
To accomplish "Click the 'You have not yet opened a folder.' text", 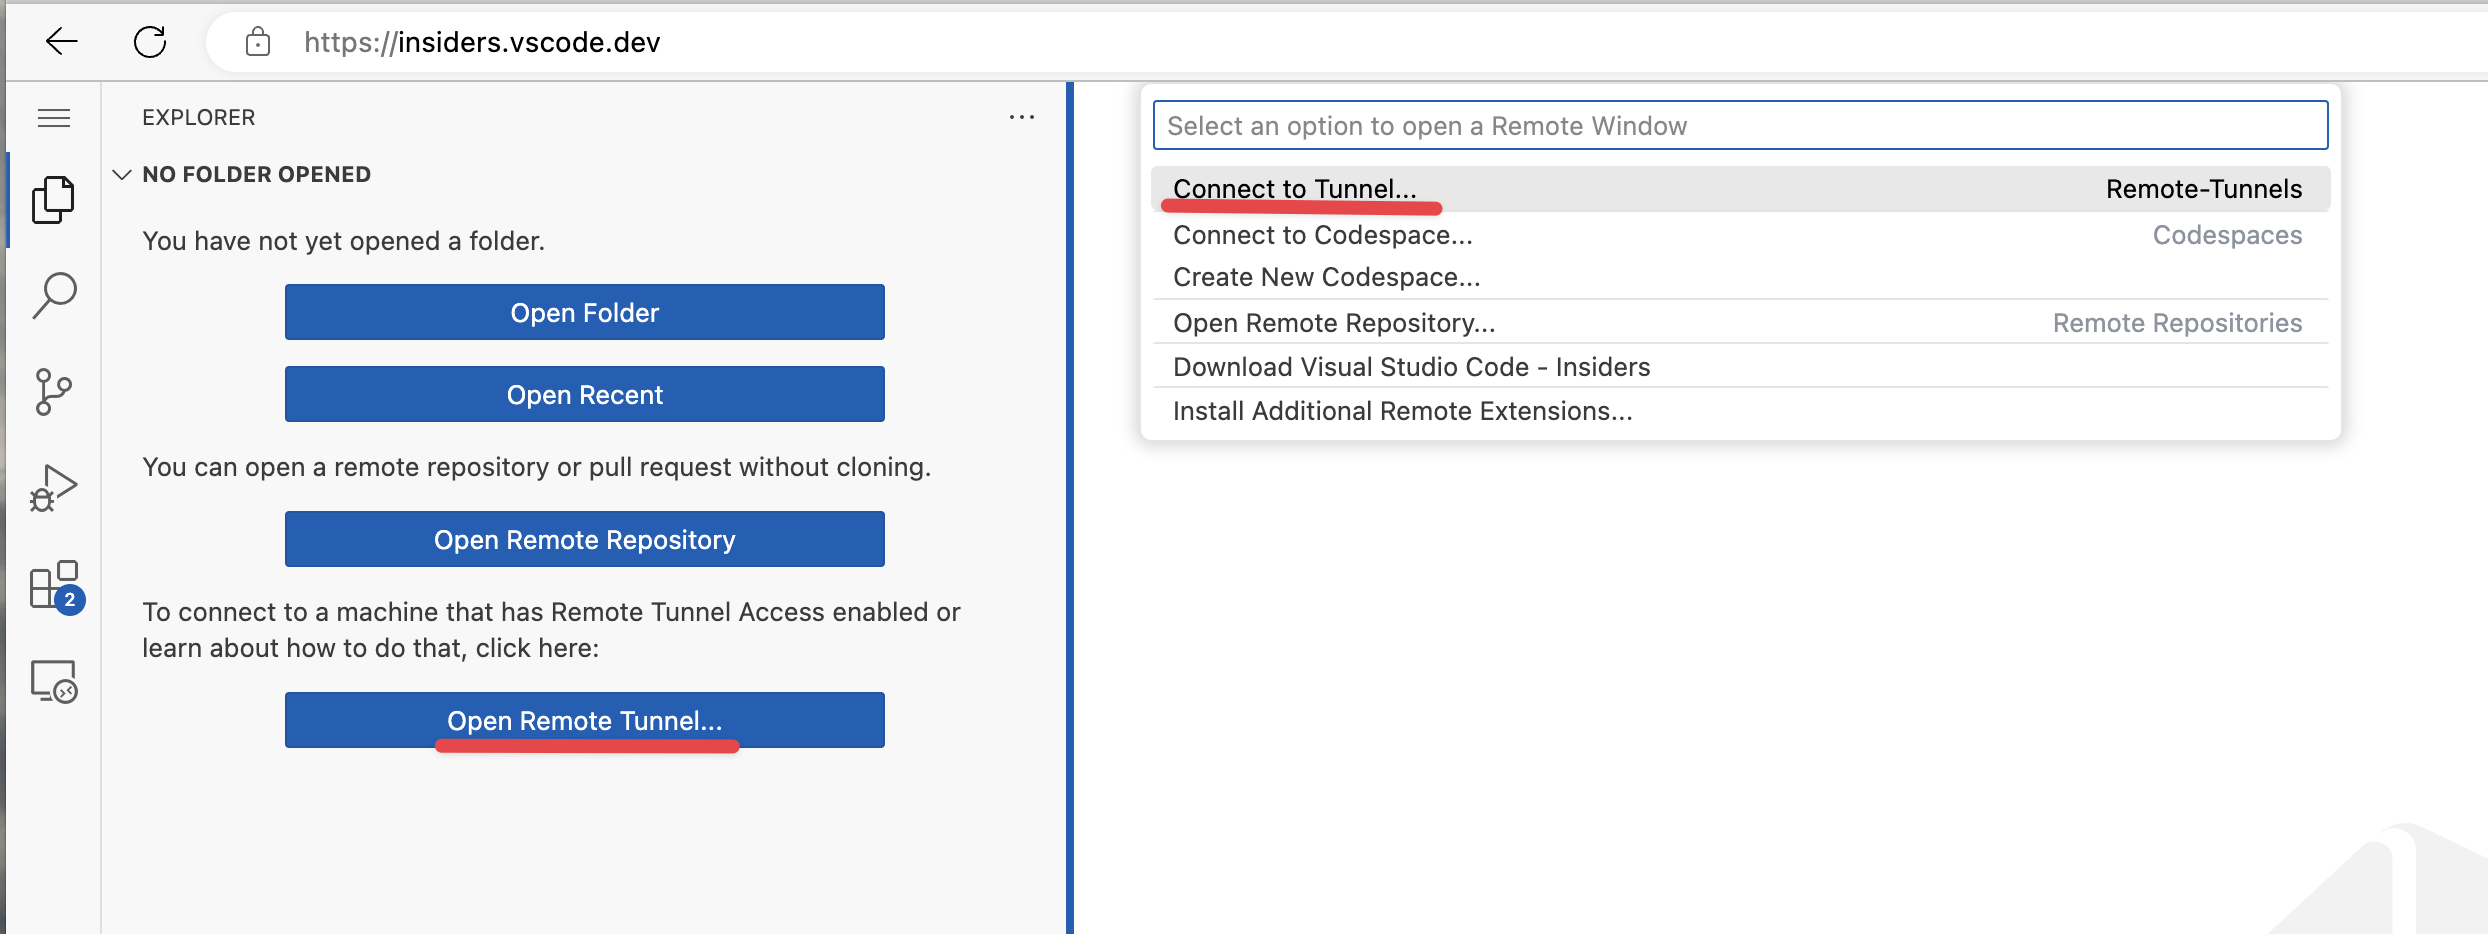I will (x=343, y=241).
